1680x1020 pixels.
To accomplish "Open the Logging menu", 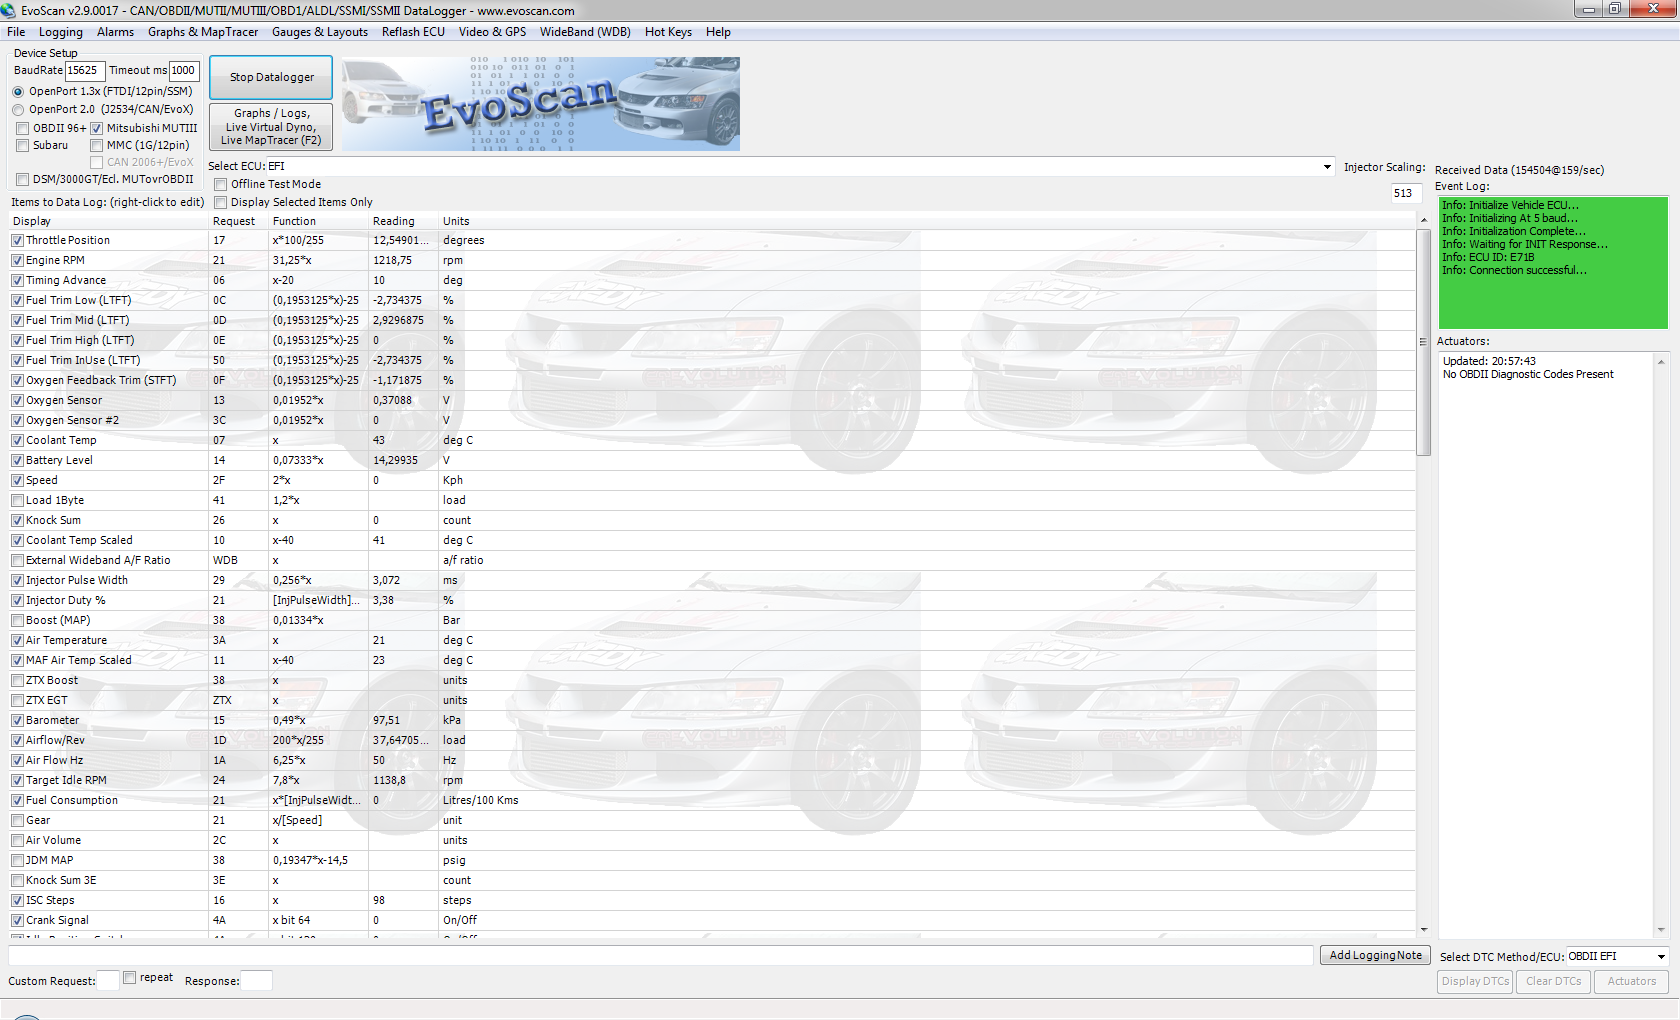I will click(61, 32).
